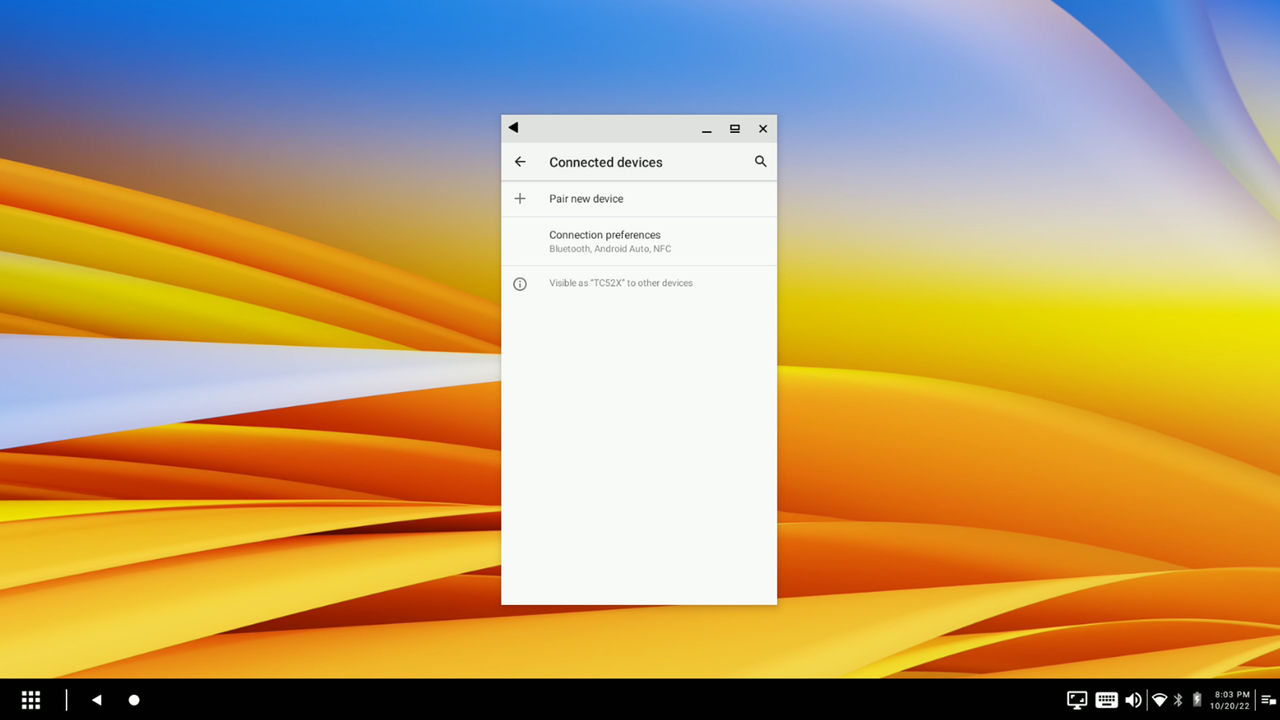Tap the taskbar back navigation triangle
This screenshot has height=720, width=1280.
click(x=97, y=700)
